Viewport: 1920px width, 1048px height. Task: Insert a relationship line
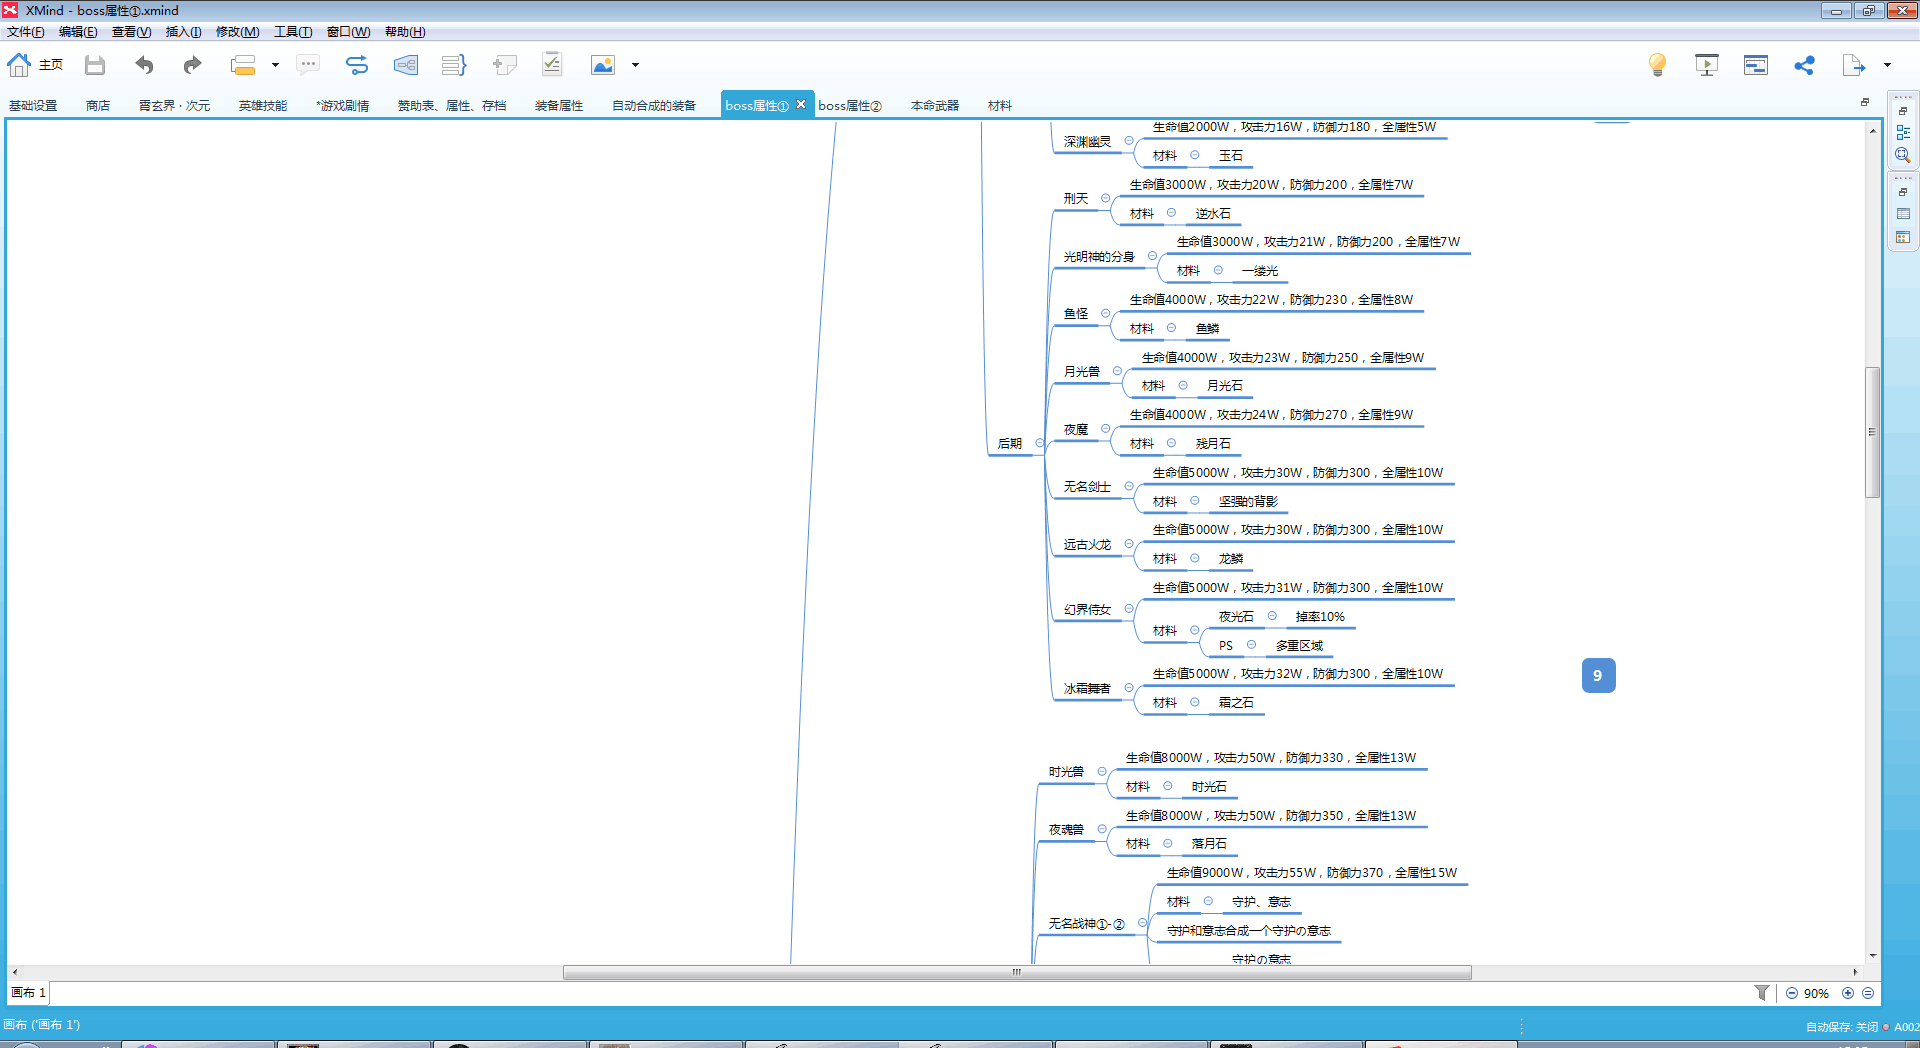tap(357, 66)
